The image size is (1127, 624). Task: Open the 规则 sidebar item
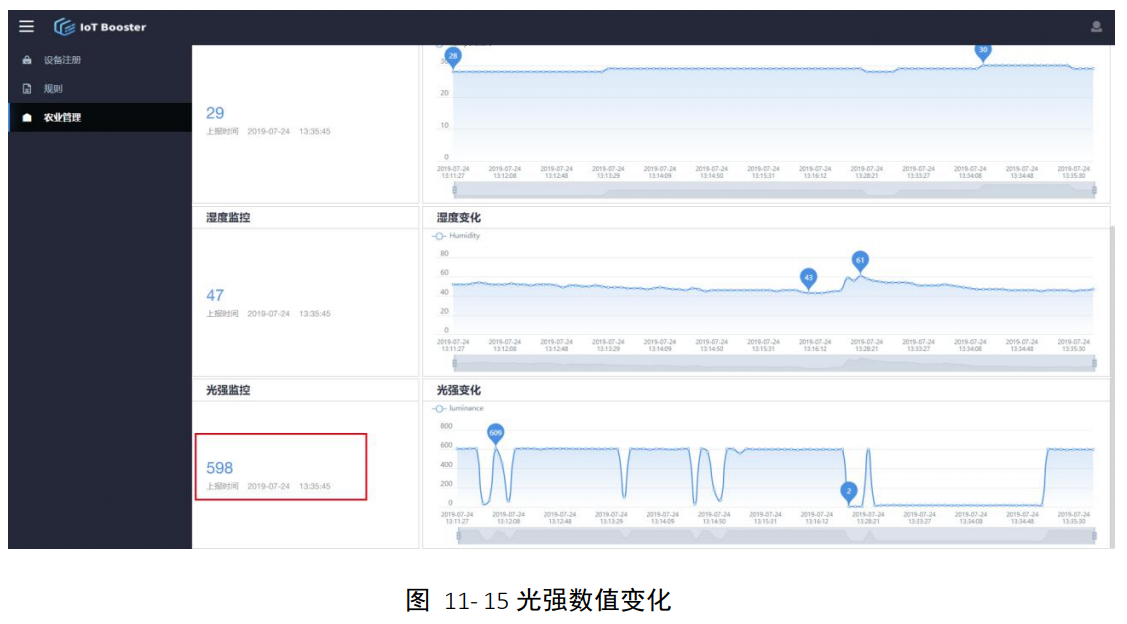53,88
